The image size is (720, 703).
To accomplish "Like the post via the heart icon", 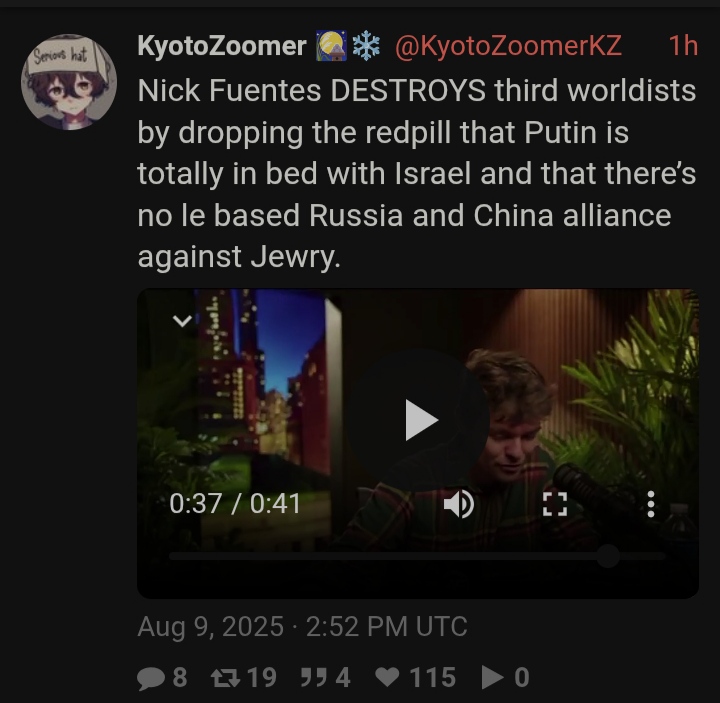I will 387,678.
